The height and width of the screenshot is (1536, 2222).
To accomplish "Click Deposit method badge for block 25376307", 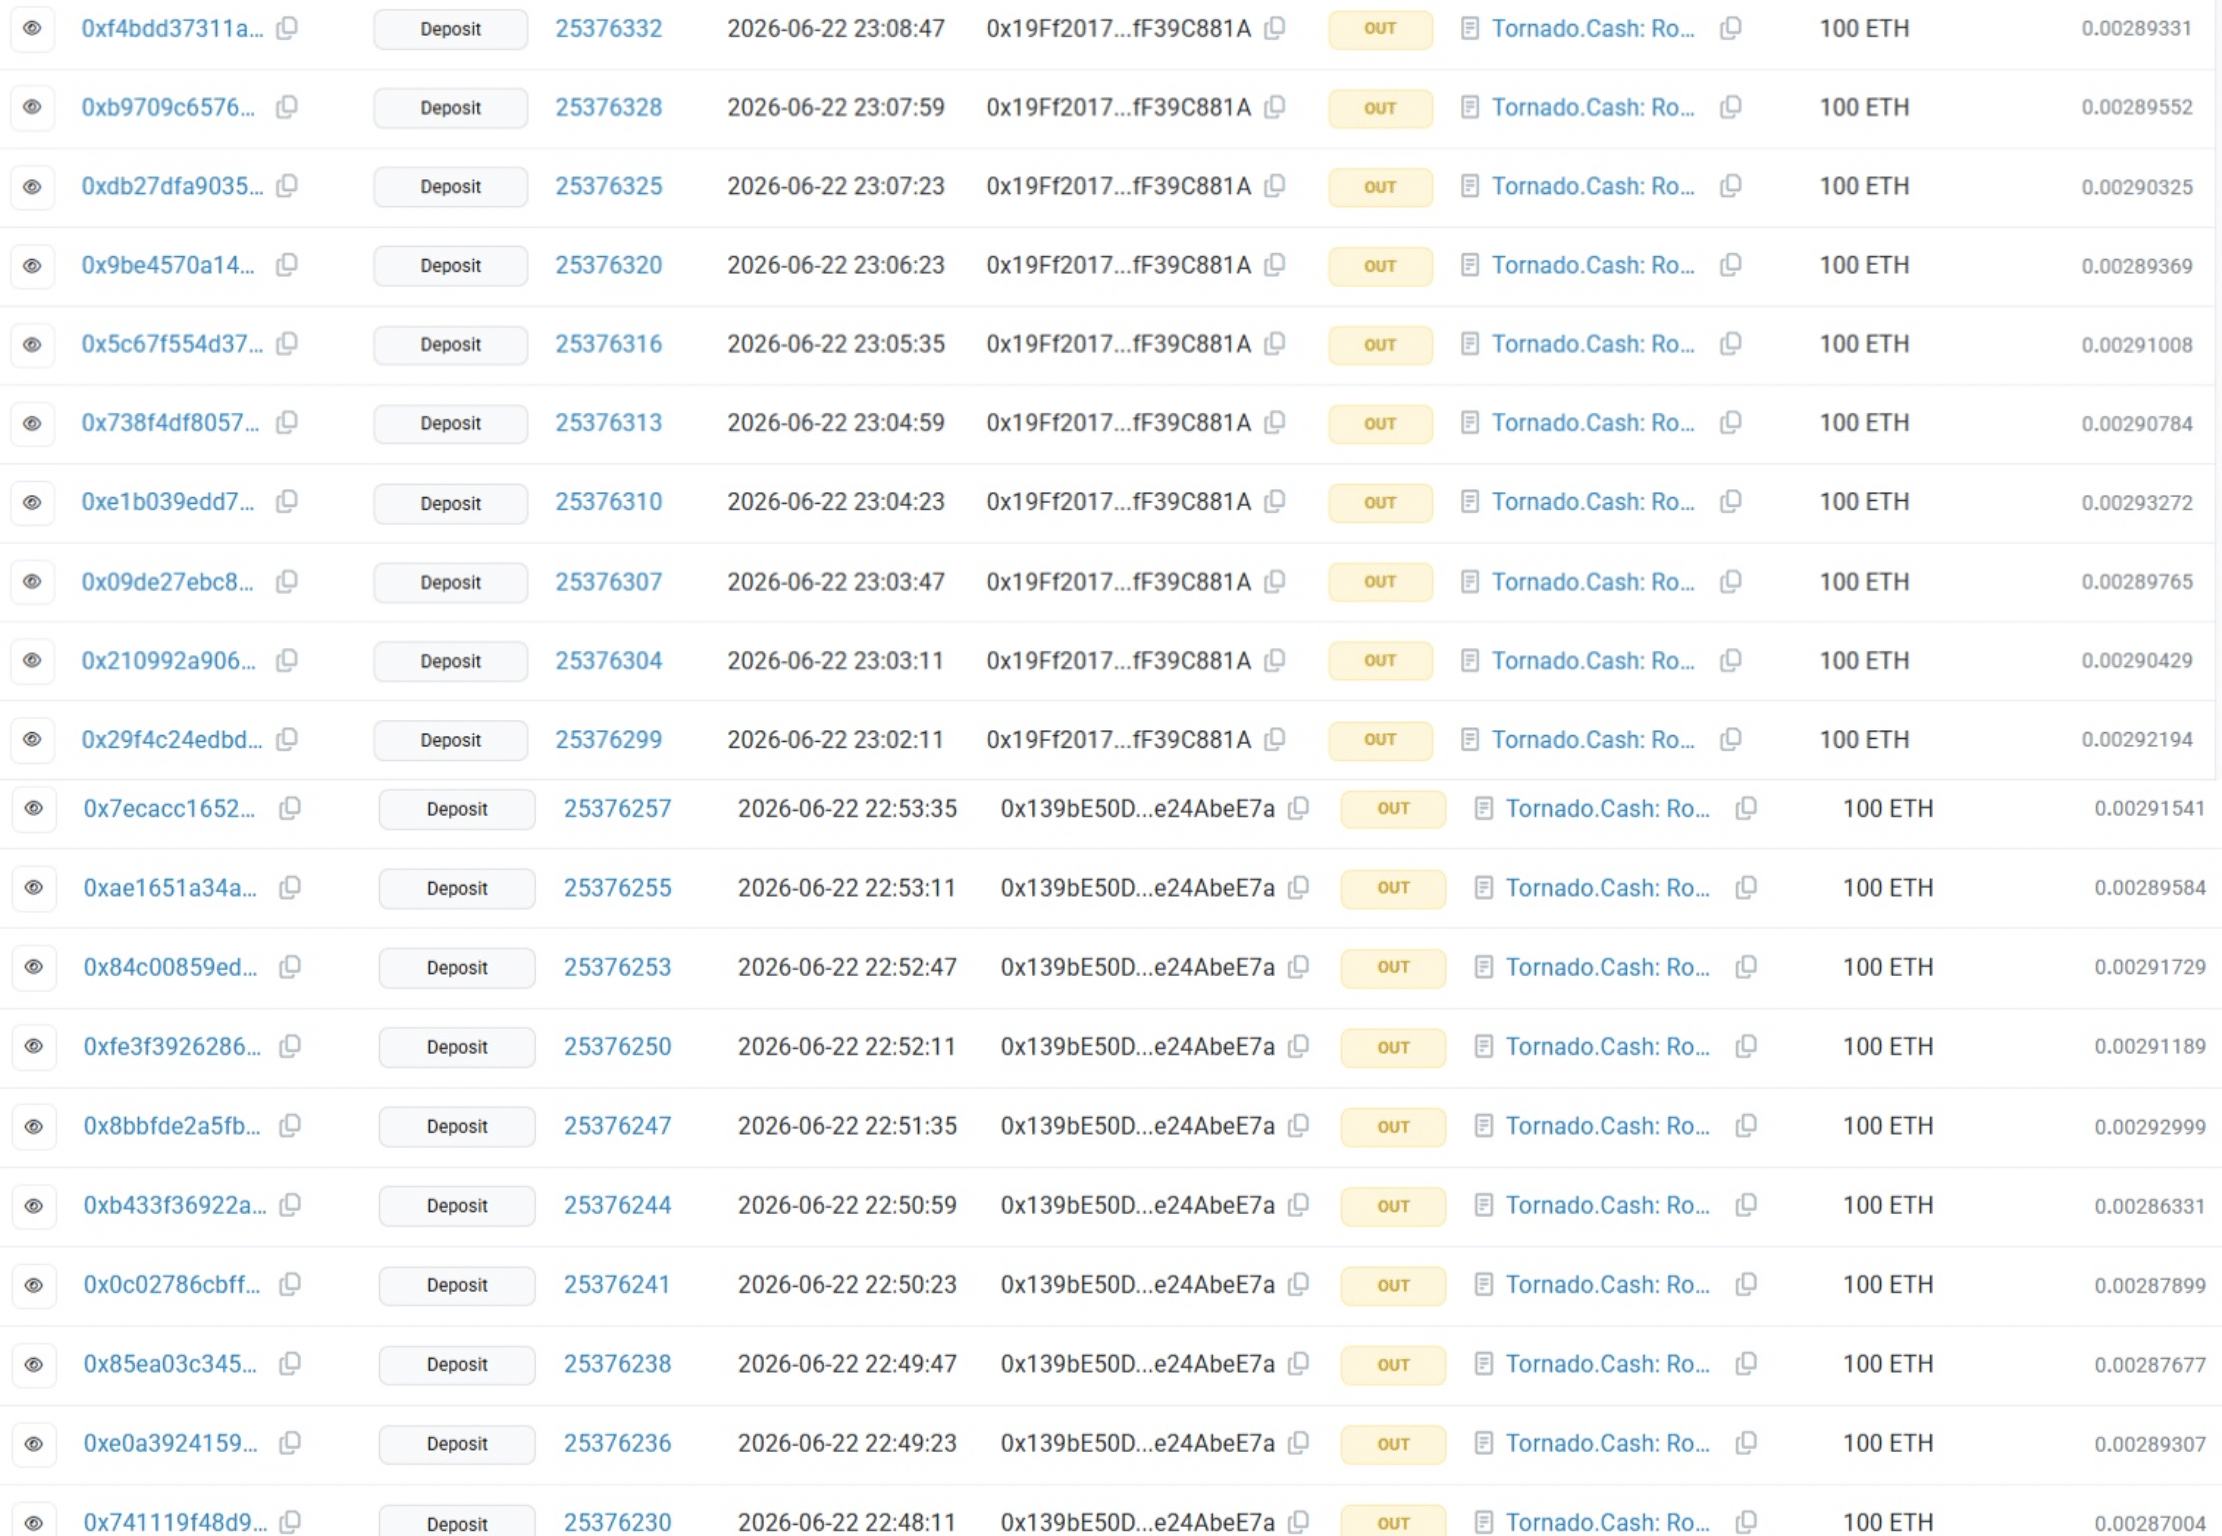I will (451, 582).
